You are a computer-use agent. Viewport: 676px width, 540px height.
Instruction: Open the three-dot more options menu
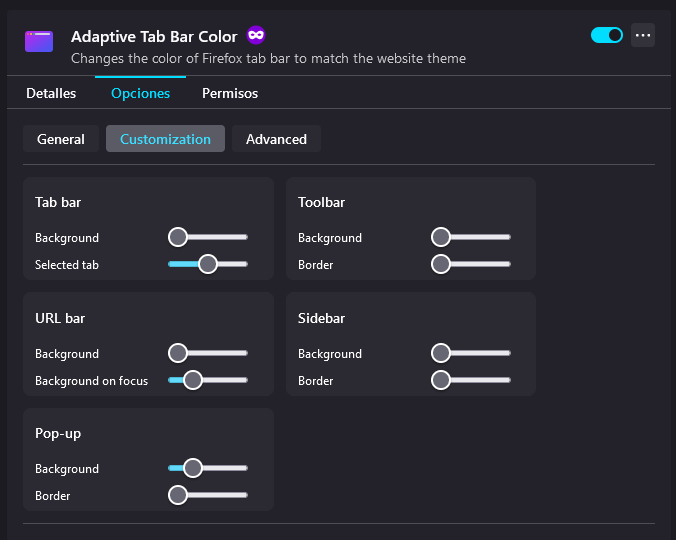coord(643,35)
